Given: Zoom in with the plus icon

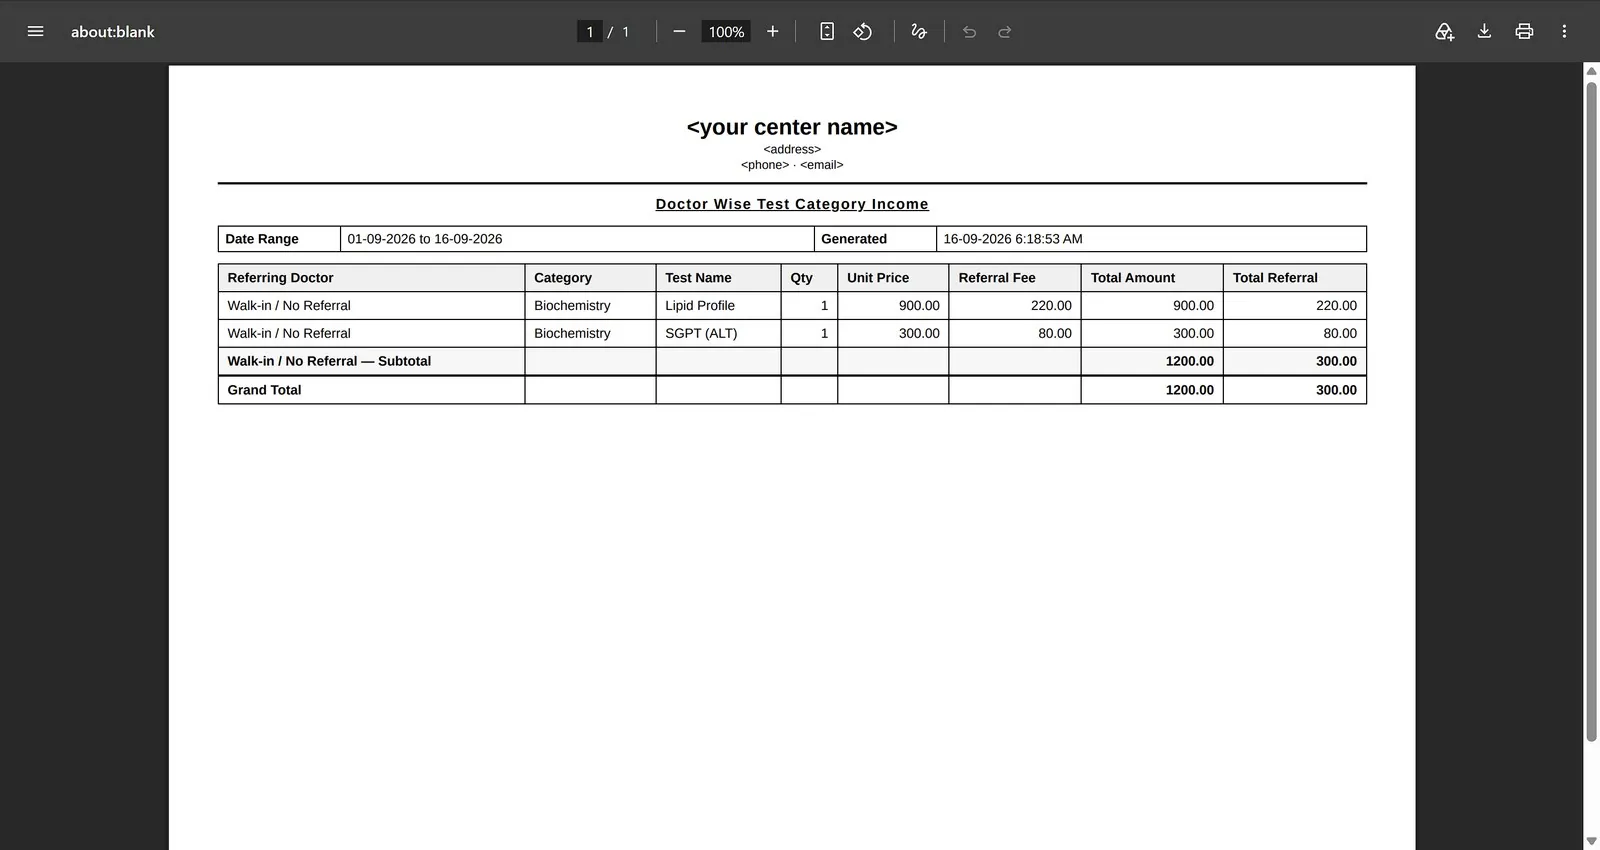Looking at the screenshot, I should (772, 31).
